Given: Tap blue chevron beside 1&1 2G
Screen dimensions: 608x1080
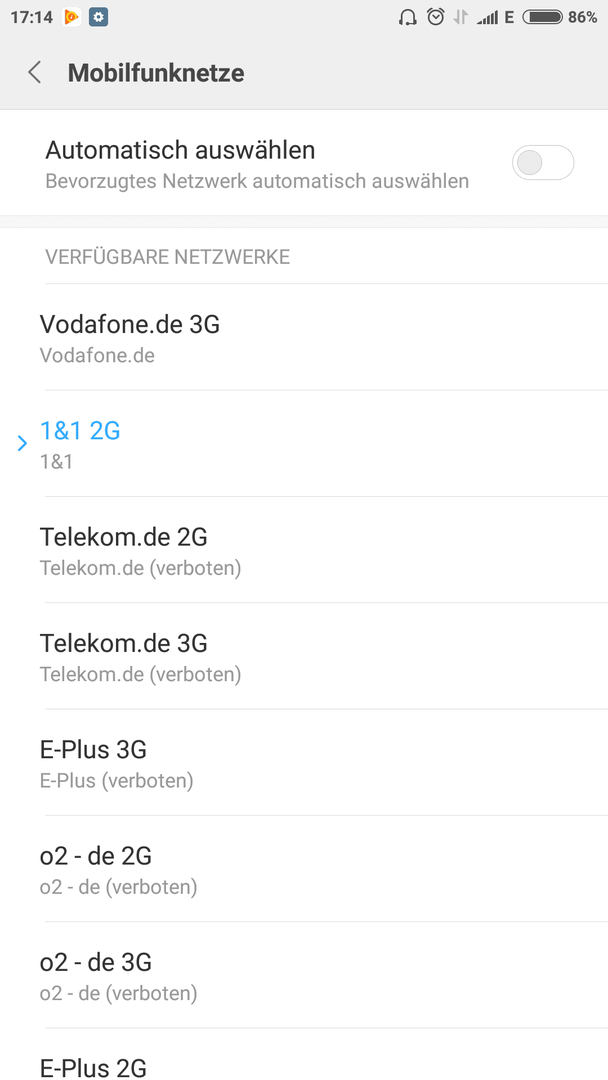Looking at the screenshot, I should coord(22,443).
